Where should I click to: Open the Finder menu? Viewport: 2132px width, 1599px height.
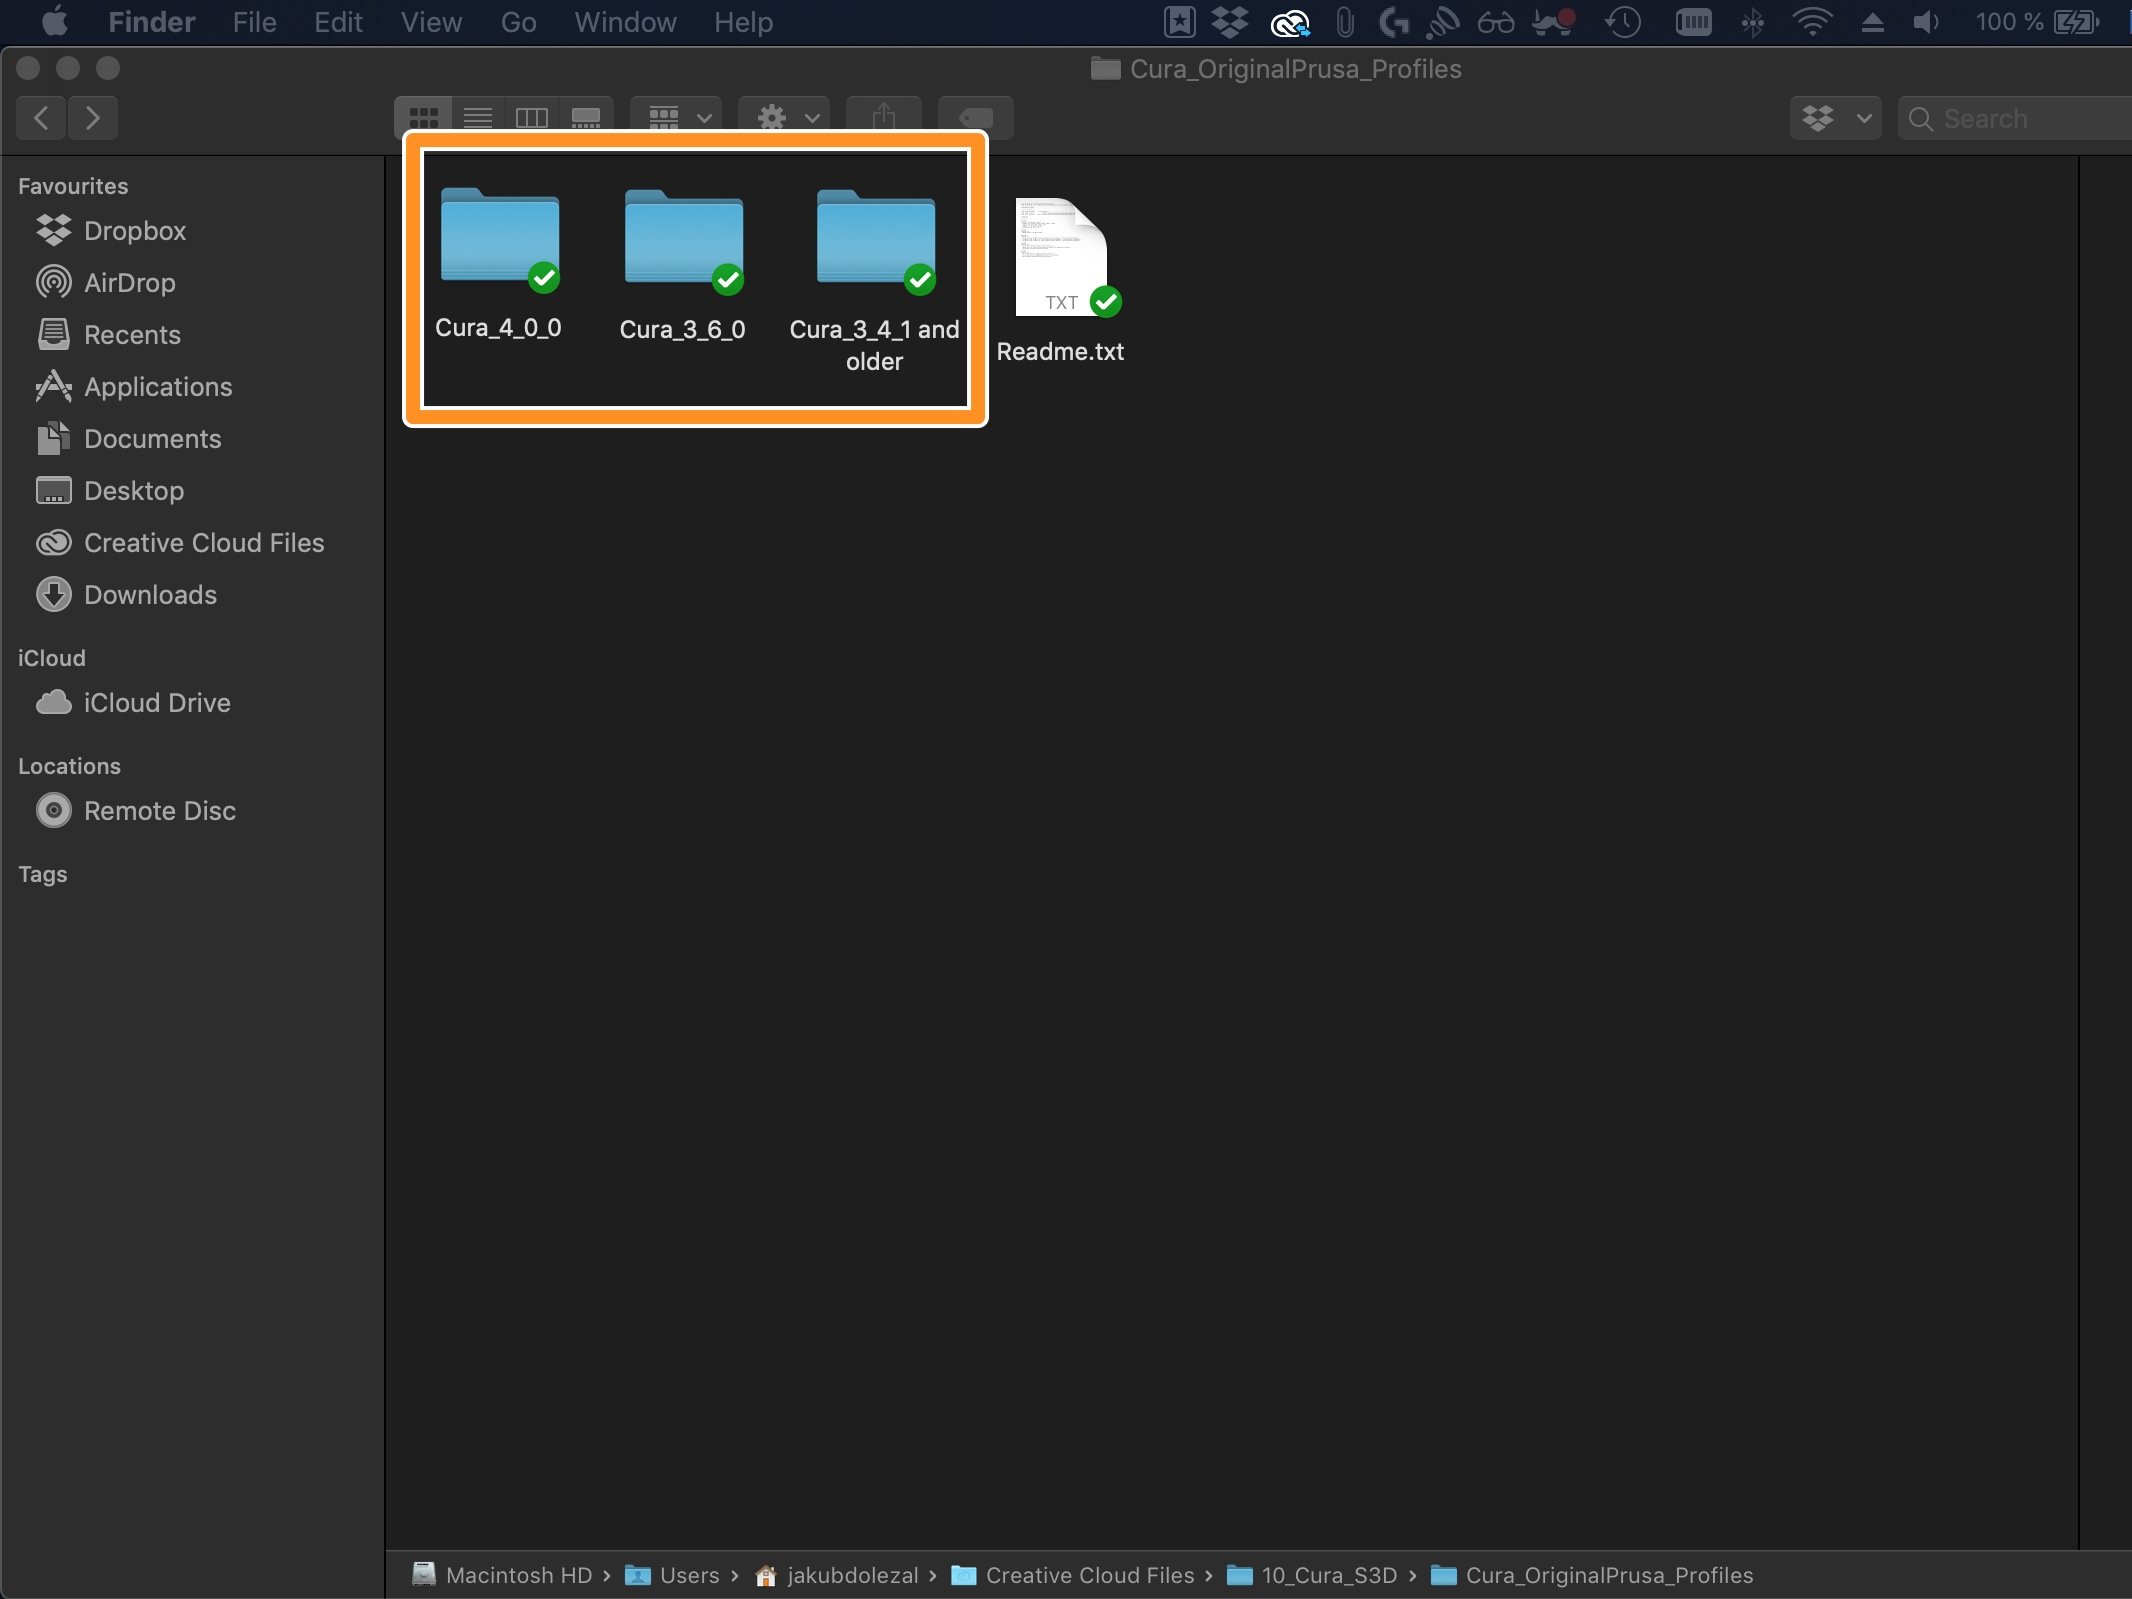151,22
